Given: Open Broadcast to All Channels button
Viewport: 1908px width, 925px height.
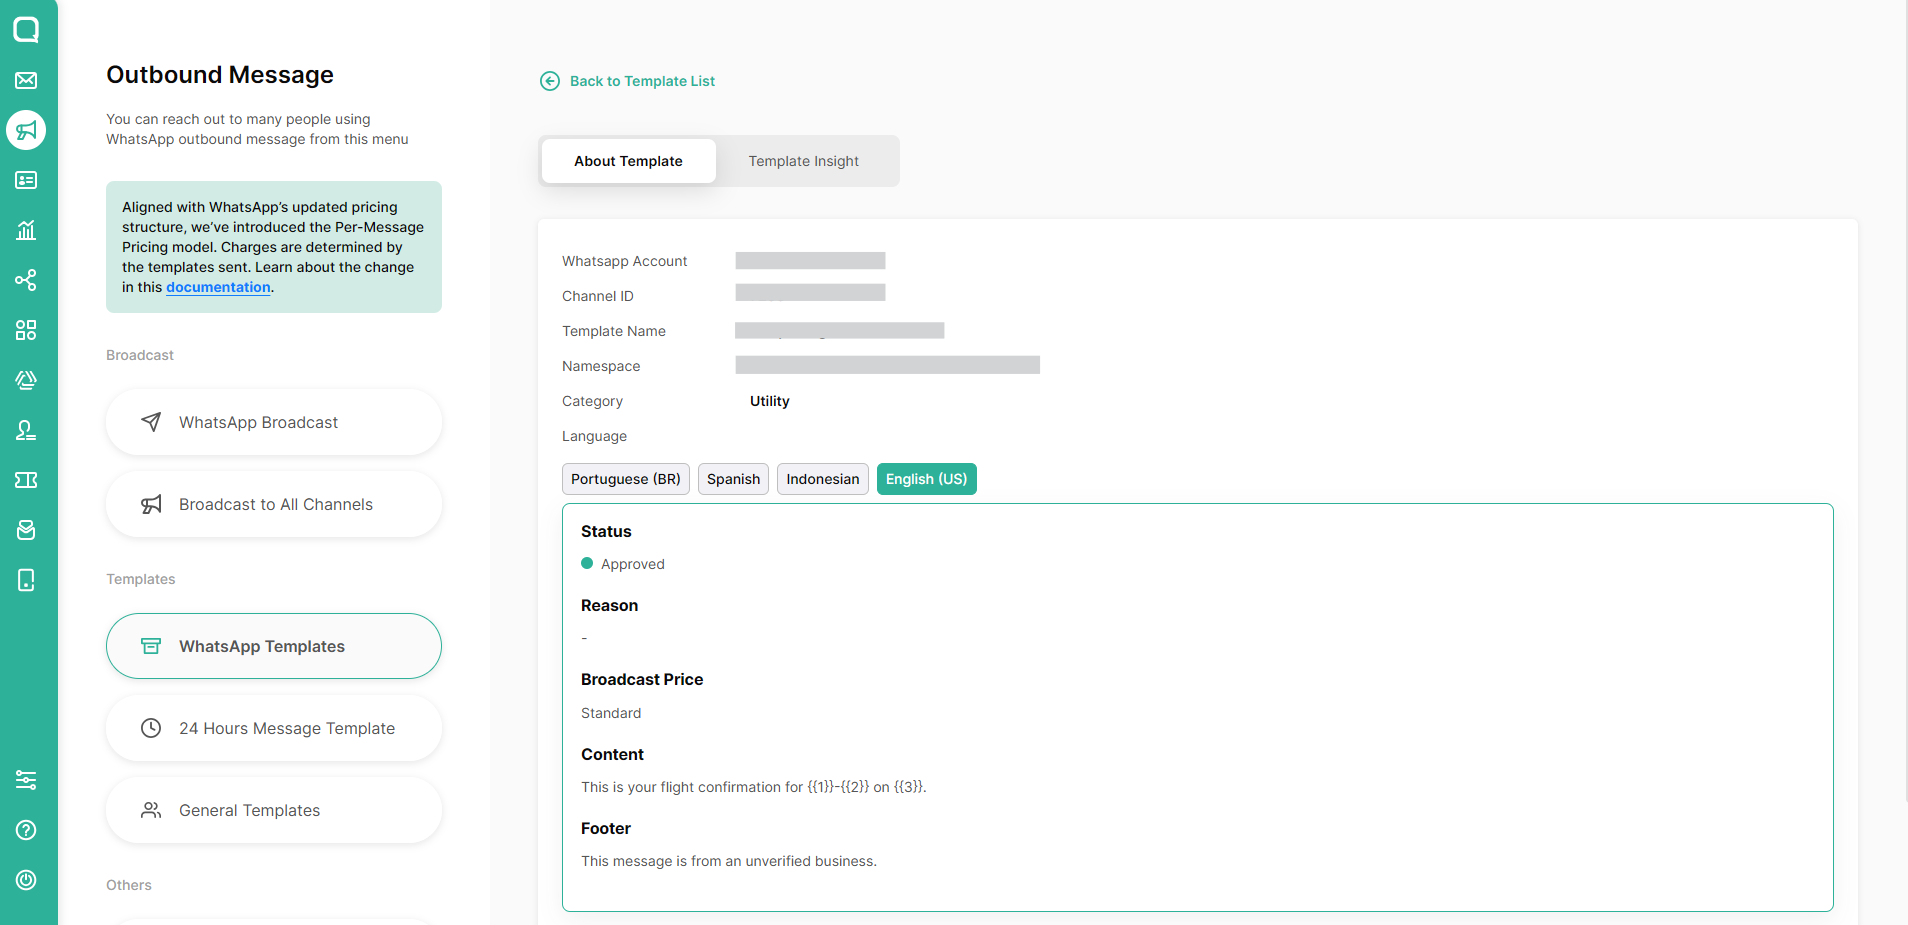Looking at the screenshot, I should [274, 504].
